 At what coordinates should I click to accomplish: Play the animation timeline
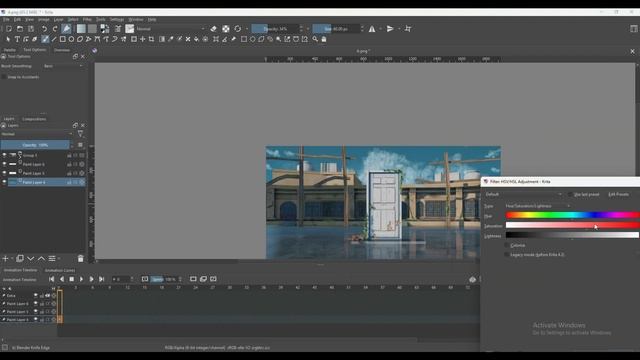(81, 279)
